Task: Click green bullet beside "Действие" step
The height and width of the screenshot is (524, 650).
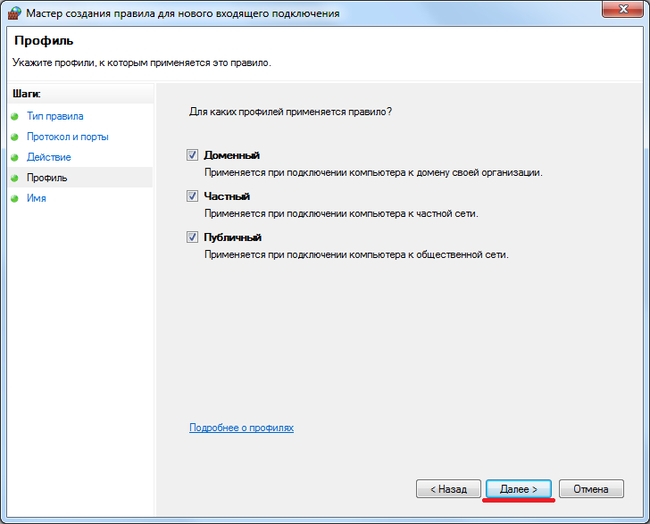Action: [15, 158]
